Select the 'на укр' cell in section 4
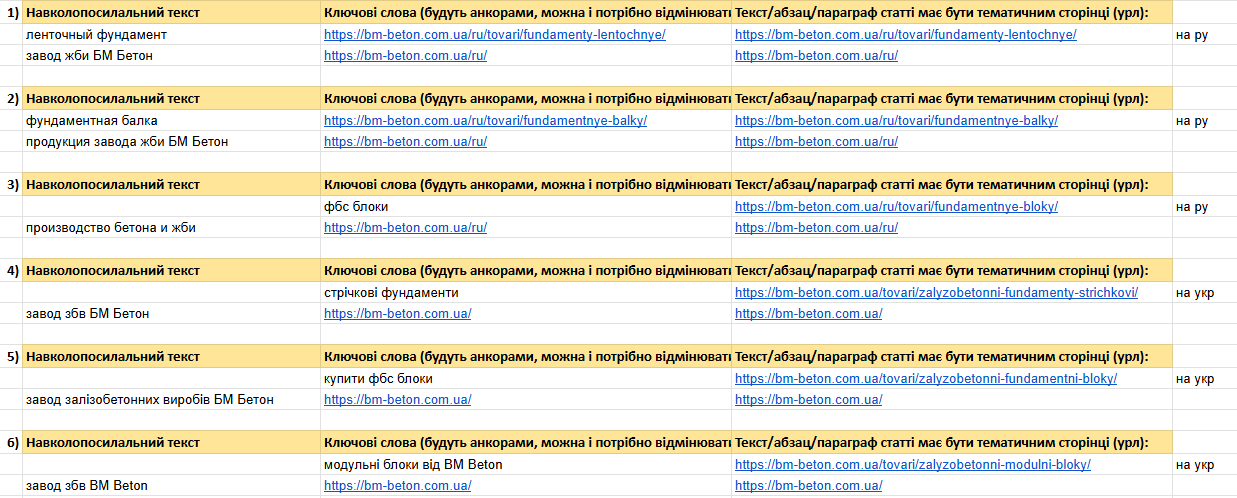 click(1204, 293)
